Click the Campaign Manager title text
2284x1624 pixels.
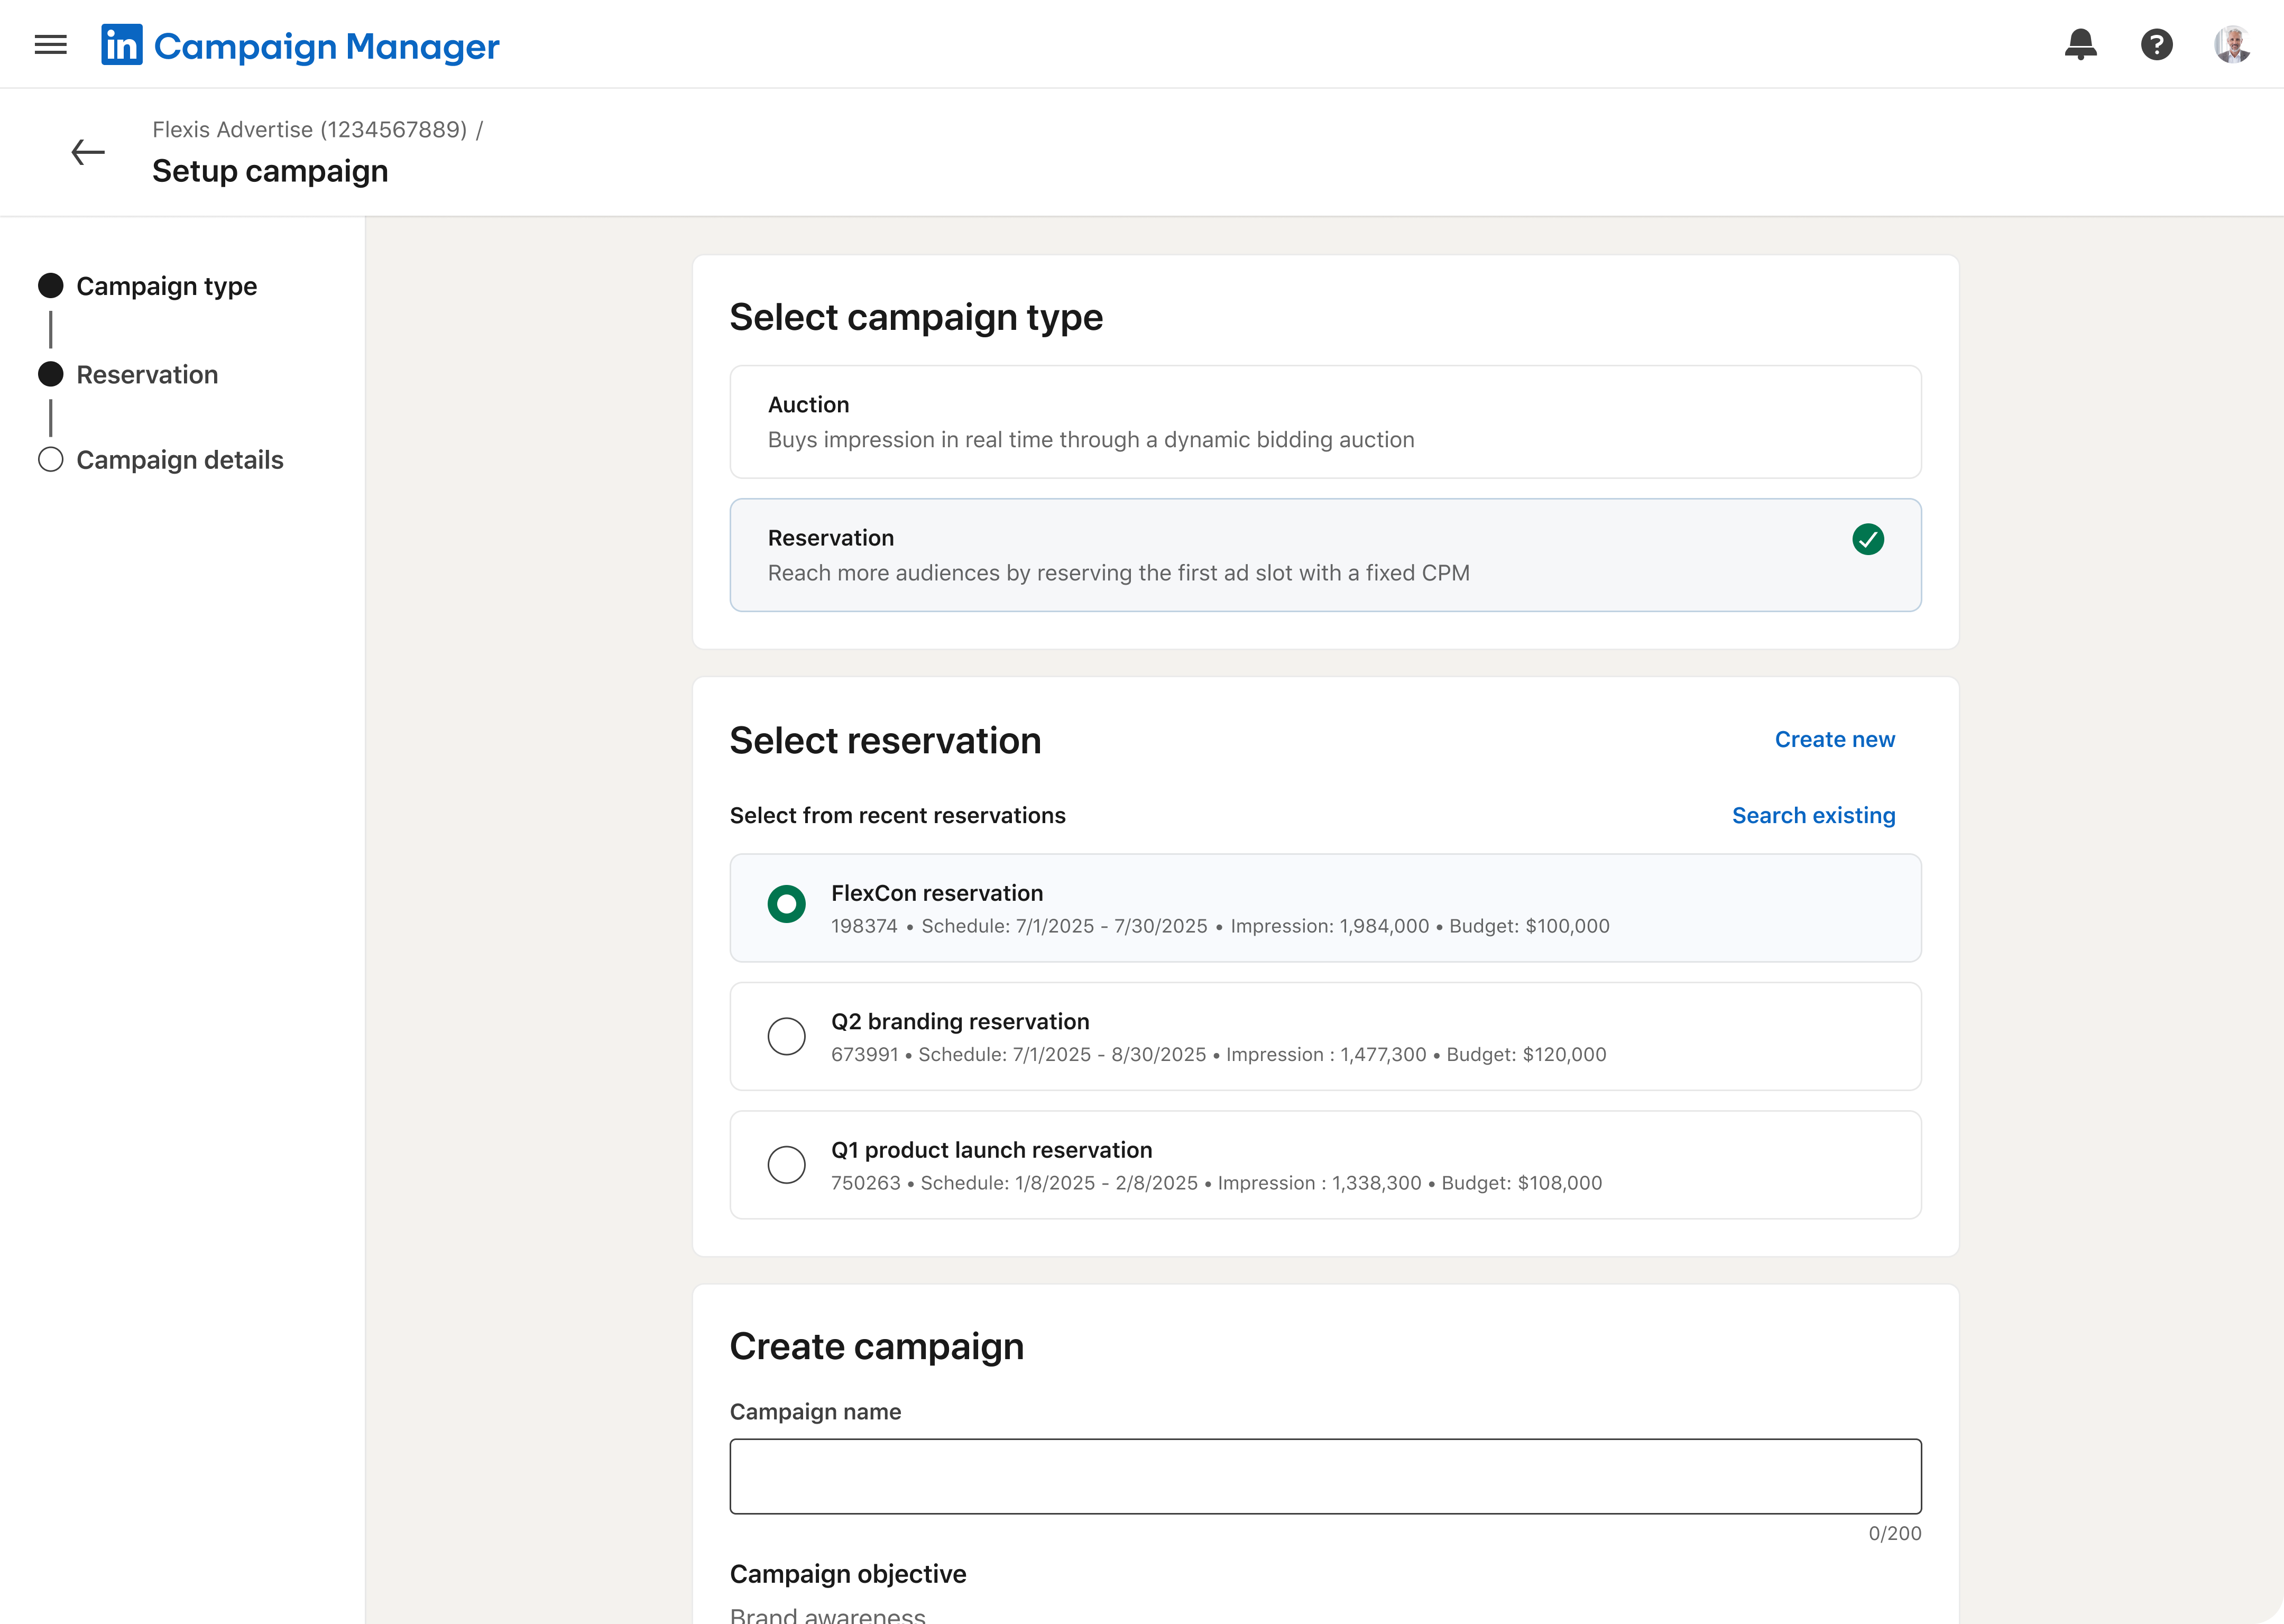point(326,46)
